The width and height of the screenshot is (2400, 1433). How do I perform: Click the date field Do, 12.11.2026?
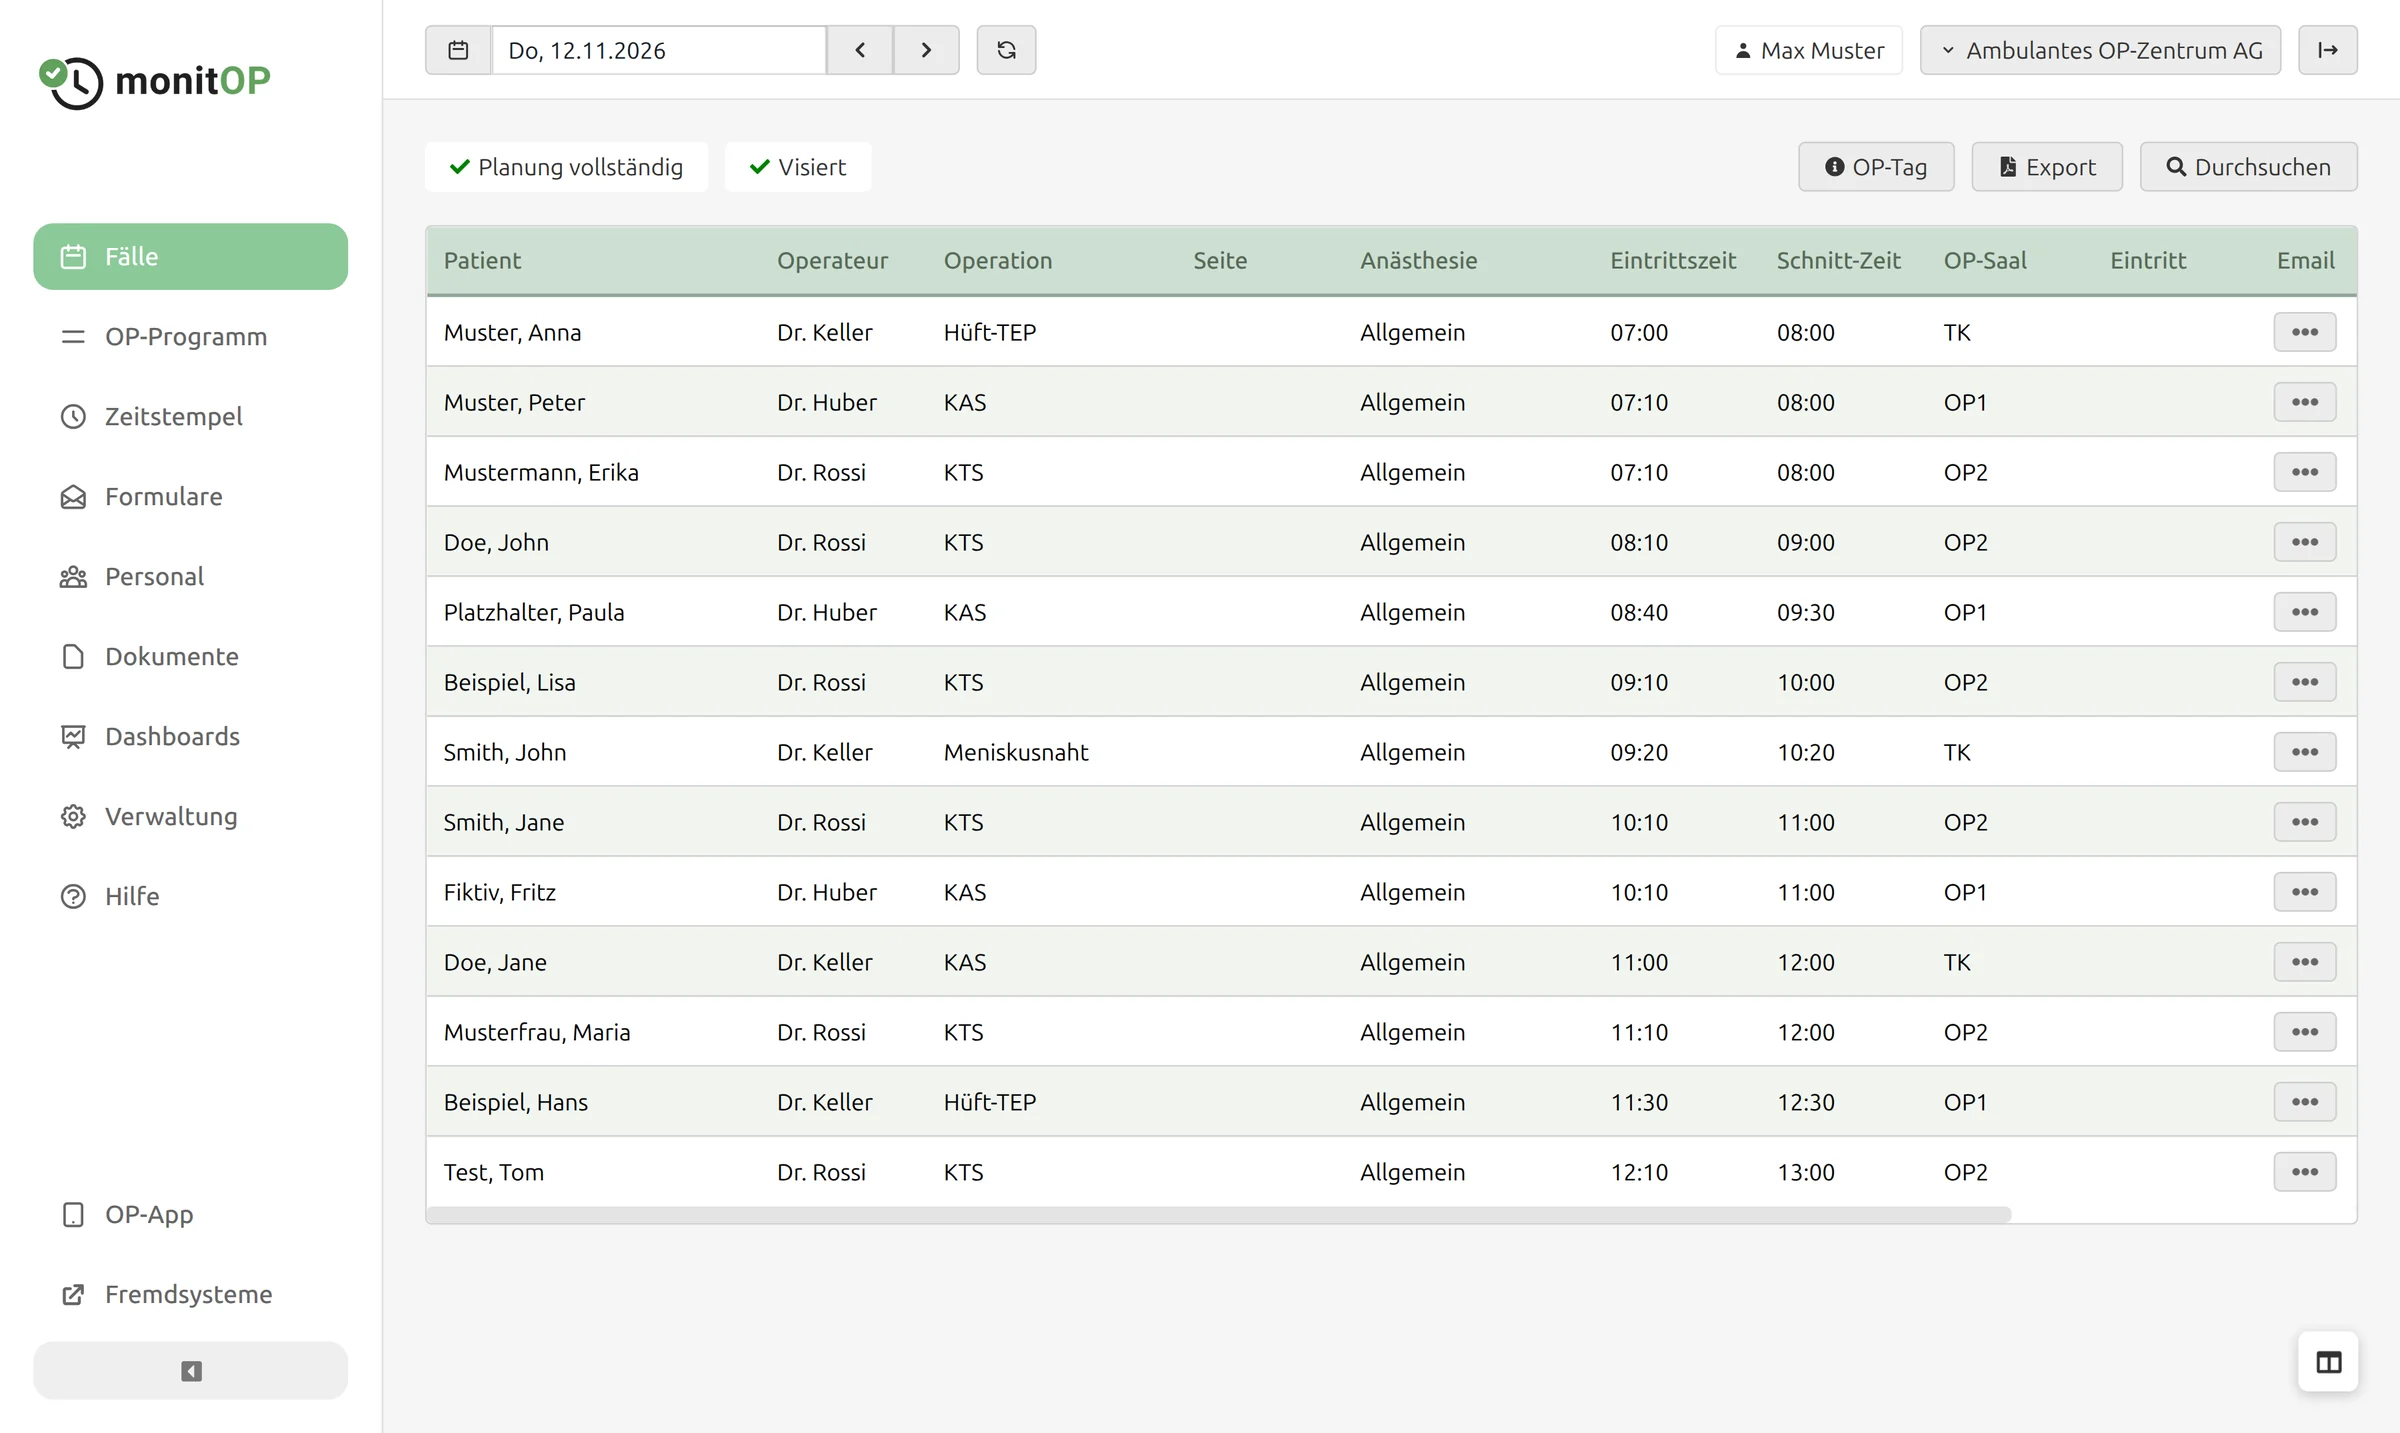coord(659,50)
